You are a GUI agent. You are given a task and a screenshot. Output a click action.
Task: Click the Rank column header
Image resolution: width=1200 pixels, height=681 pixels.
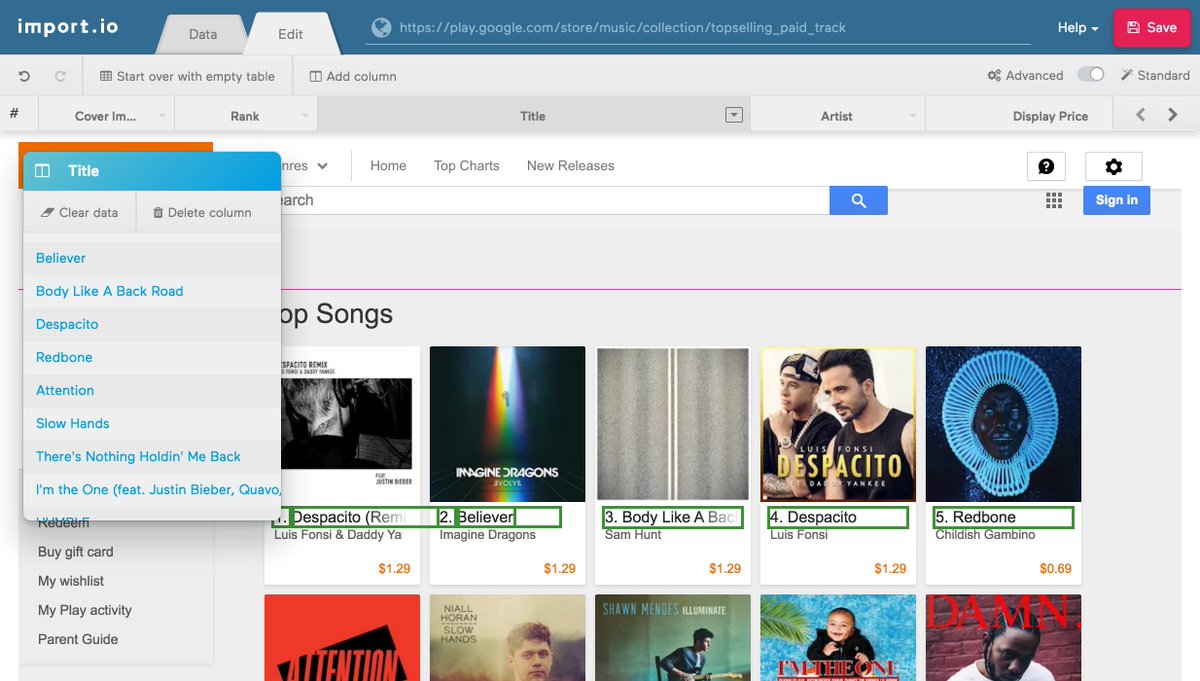tap(245, 116)
